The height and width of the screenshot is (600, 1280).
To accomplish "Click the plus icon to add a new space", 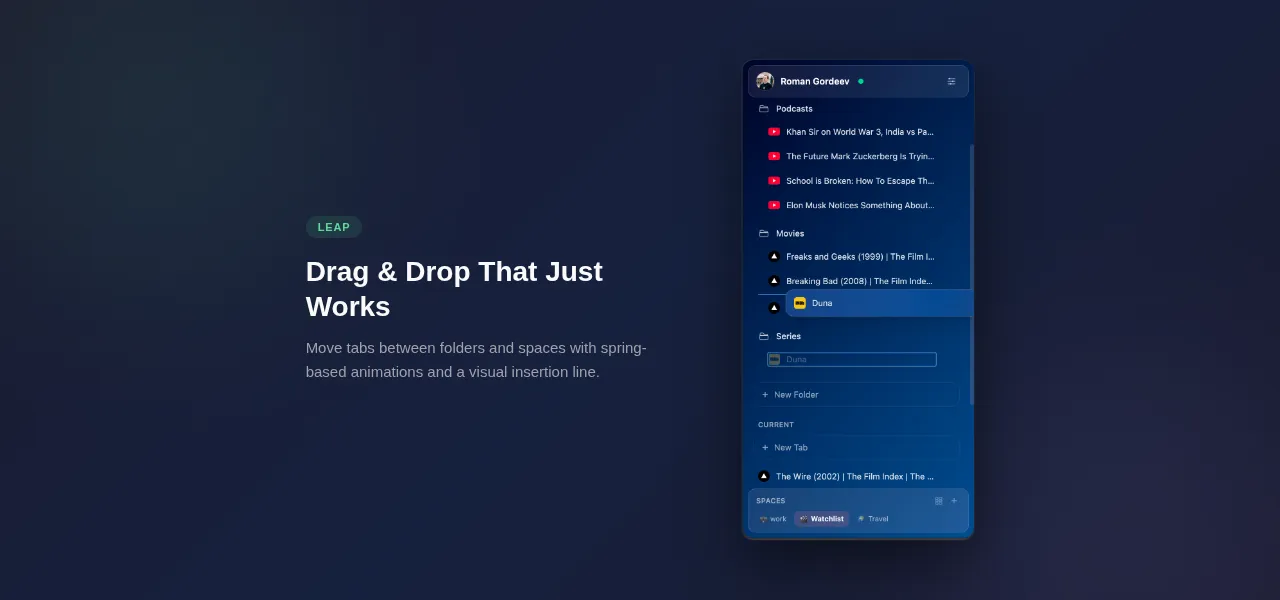I will pos(953,500).
